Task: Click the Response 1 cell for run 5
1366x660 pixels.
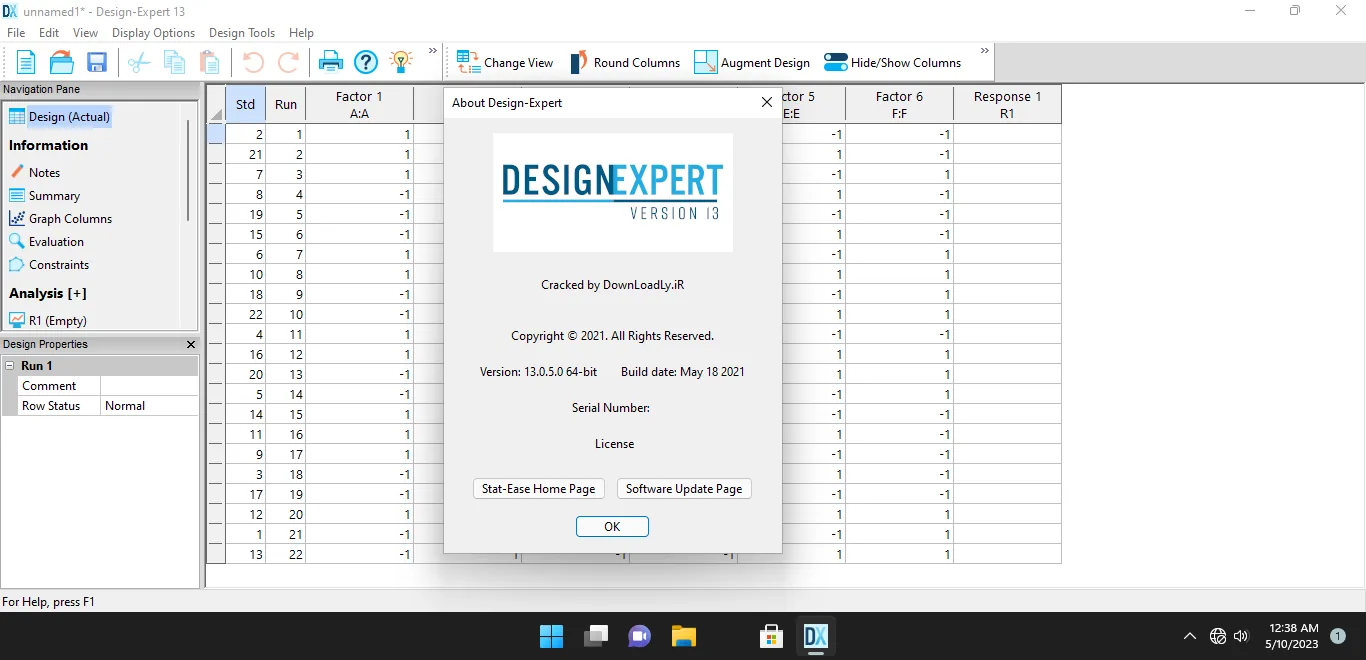Action: [1007, 214]
